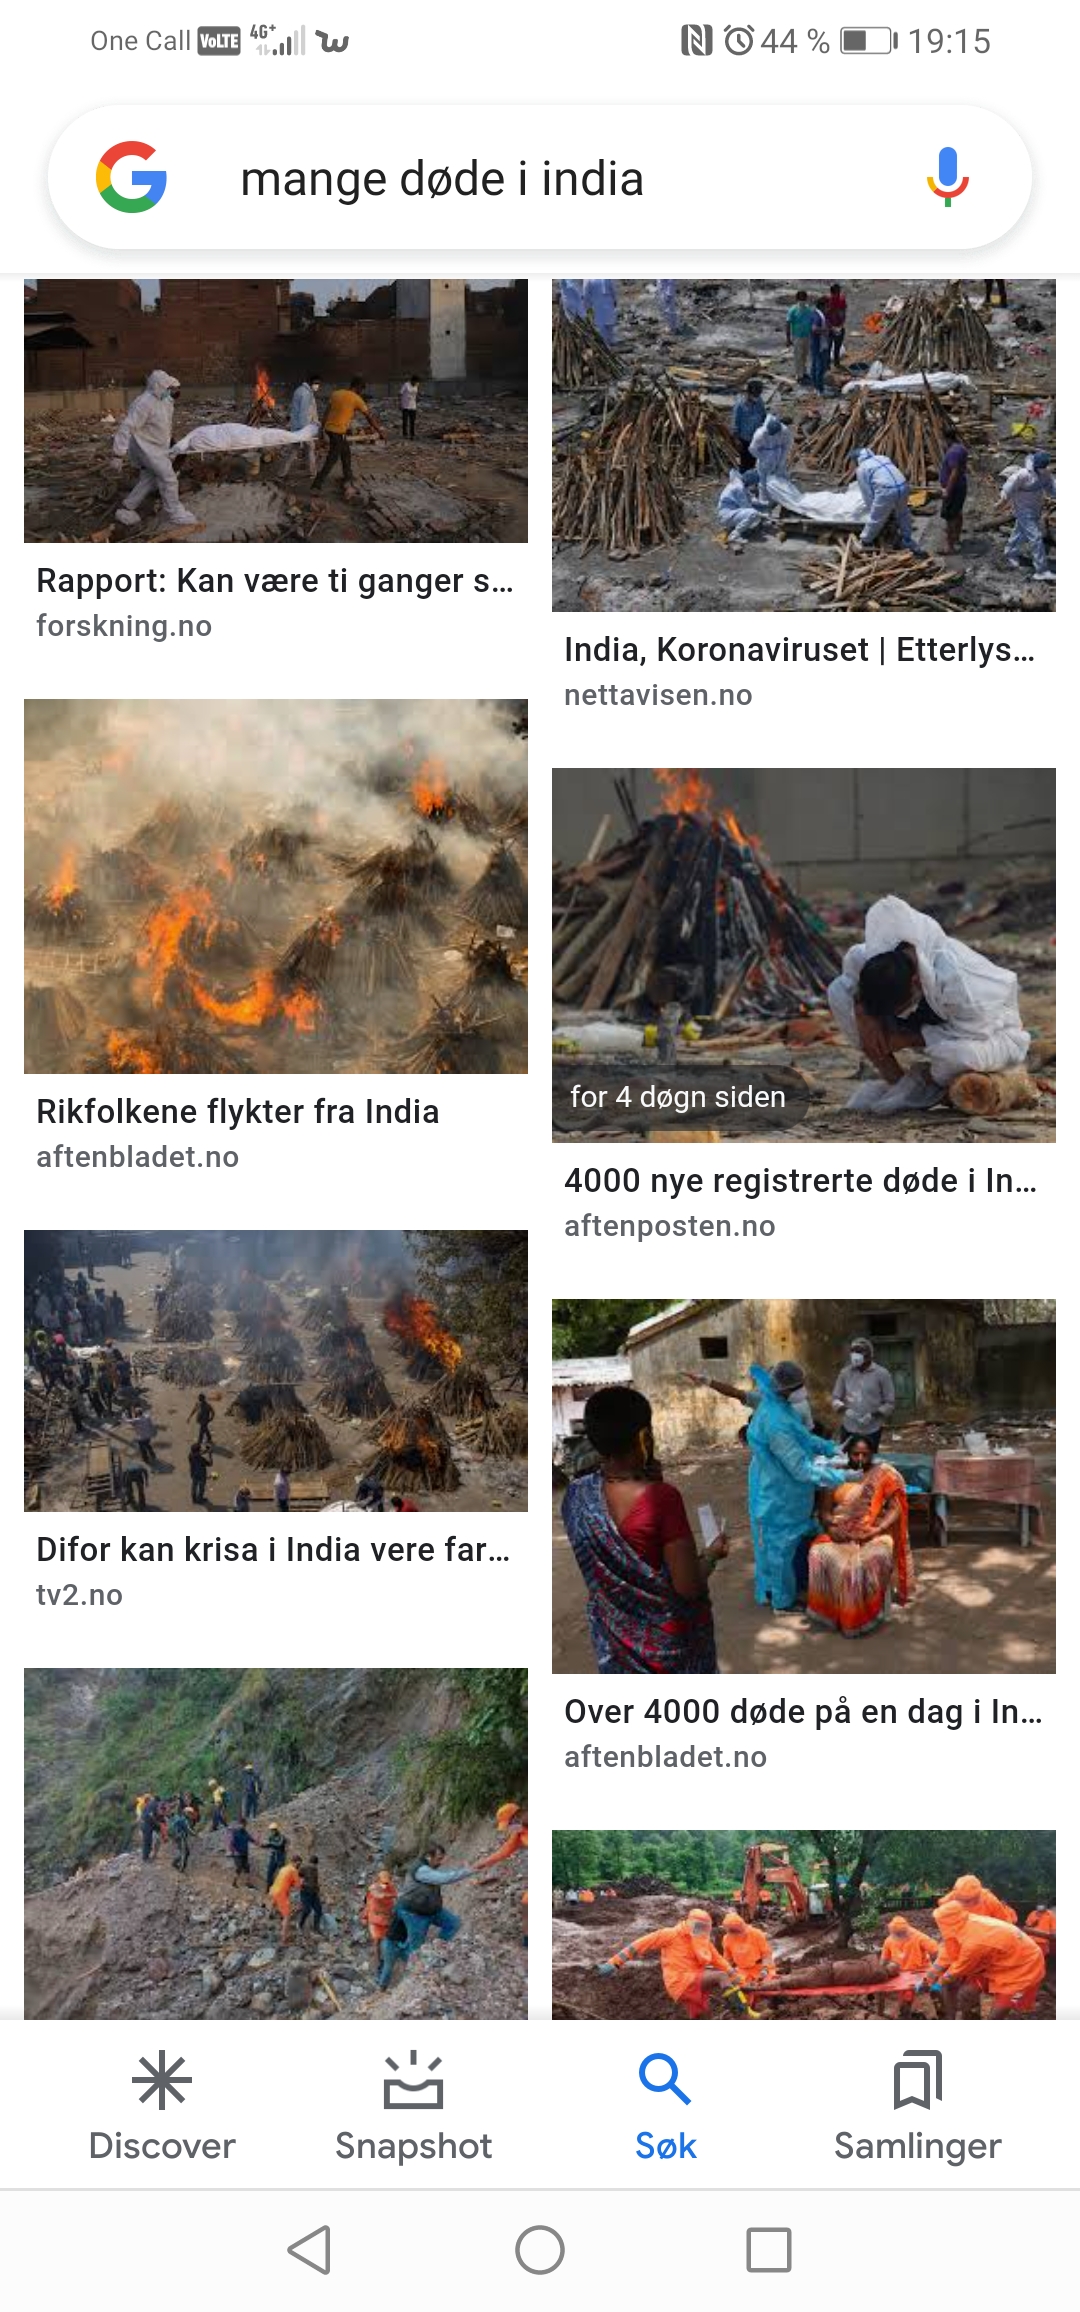
Task: Open 'Rapport: Kan være ti ganger' result
Action: click(275, 581)
